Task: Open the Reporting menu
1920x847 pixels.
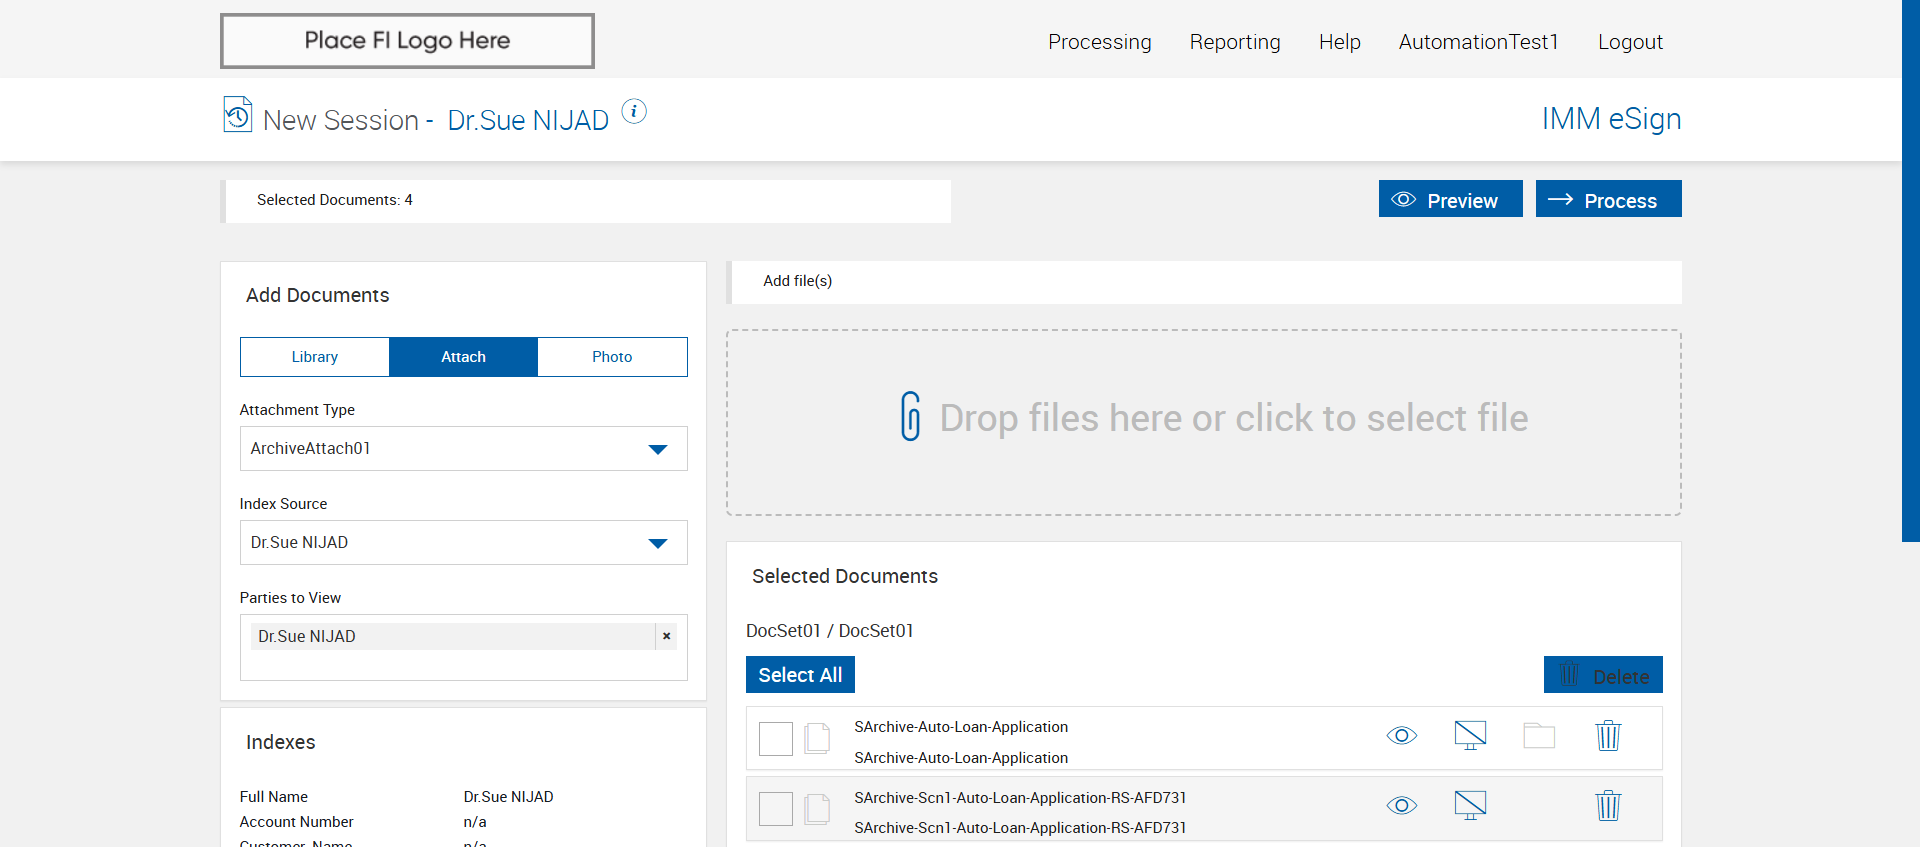Action: click(1235, 42)
